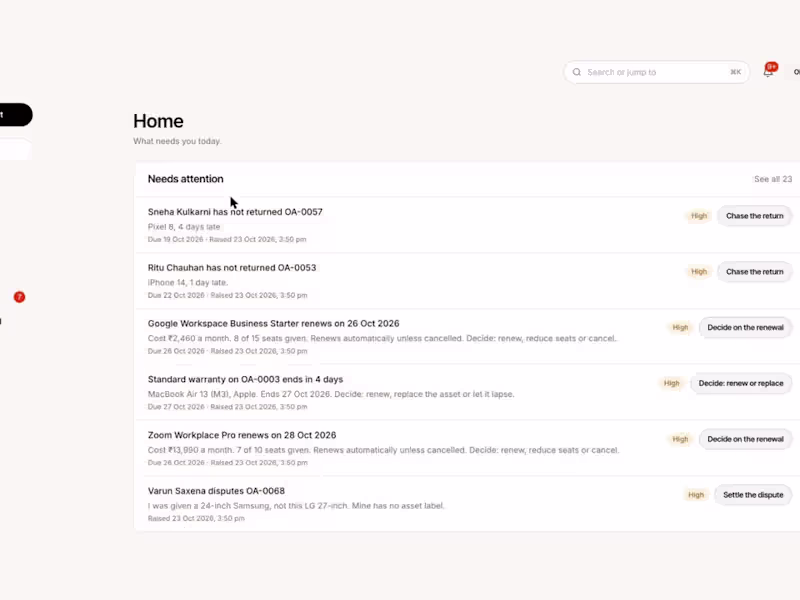
Task: Click the Home page title
Action: click(158, 121)
